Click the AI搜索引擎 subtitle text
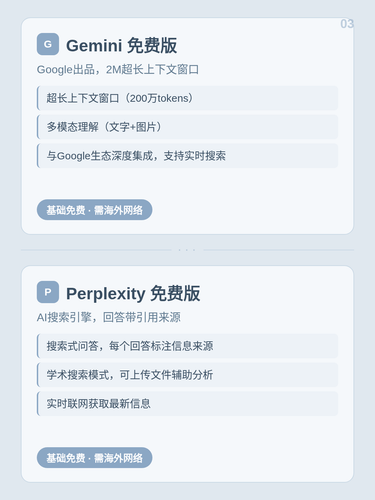The height and width of the screenshot is (500, 375). pyautogui.click(x=64, y=317)
